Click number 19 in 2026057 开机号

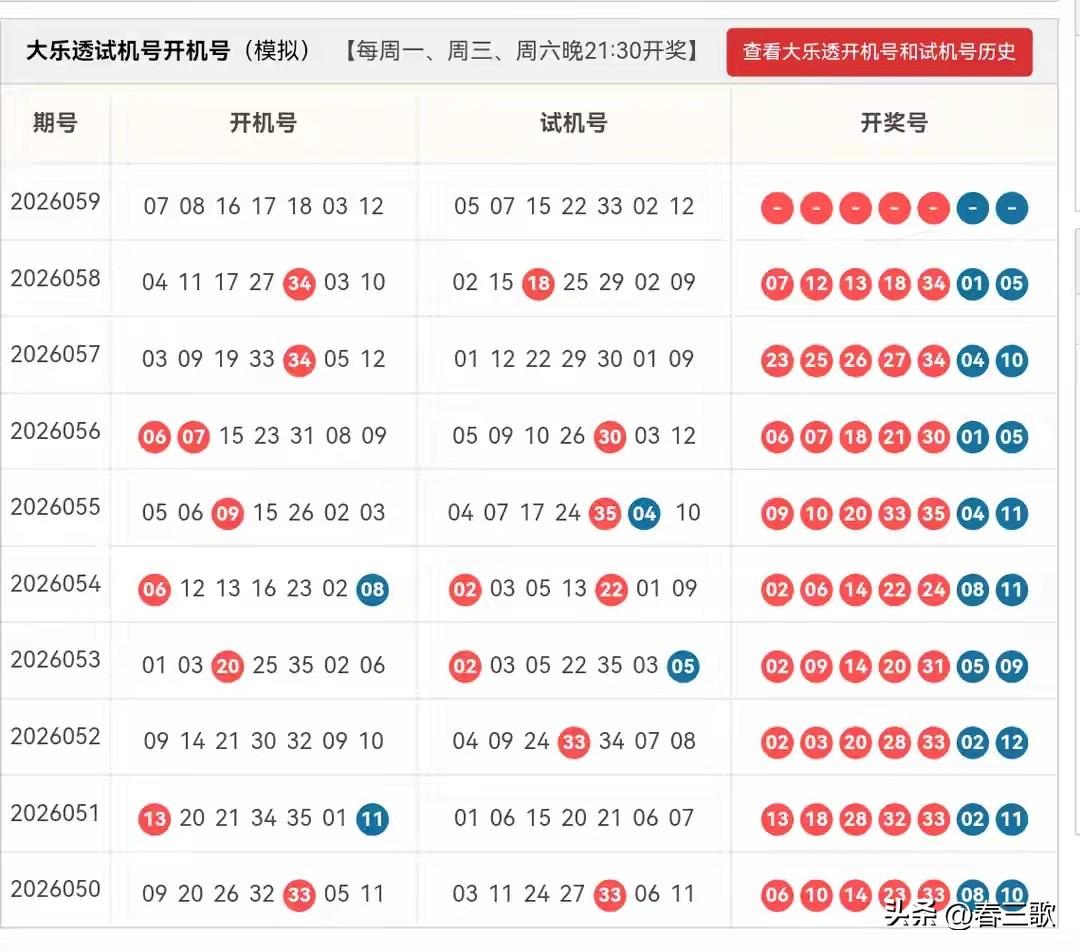[x=227, y=359]
